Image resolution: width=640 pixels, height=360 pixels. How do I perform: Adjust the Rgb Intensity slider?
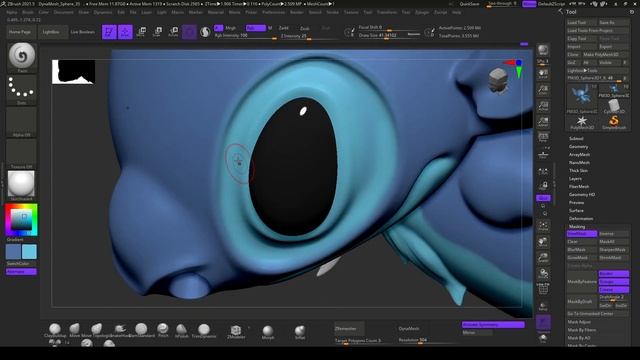click(x=245, y=36)
